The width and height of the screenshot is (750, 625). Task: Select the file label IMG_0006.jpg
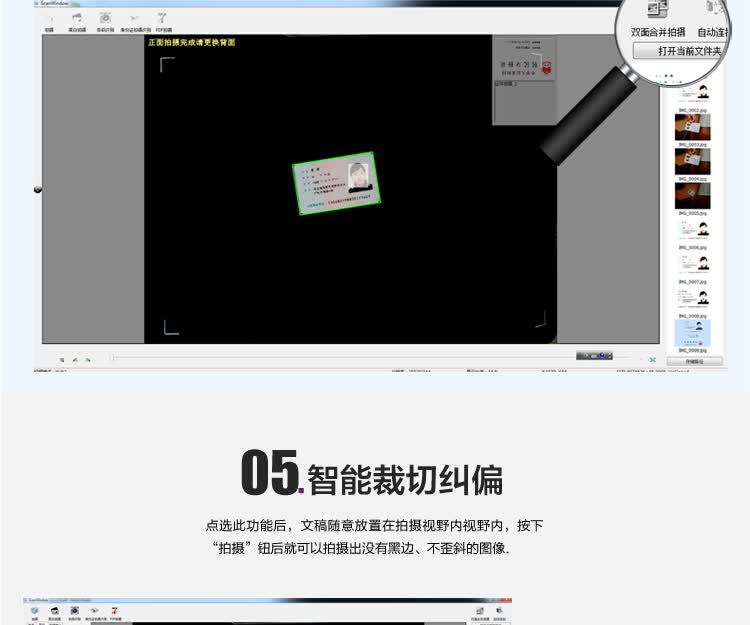[x=693, y=248]
